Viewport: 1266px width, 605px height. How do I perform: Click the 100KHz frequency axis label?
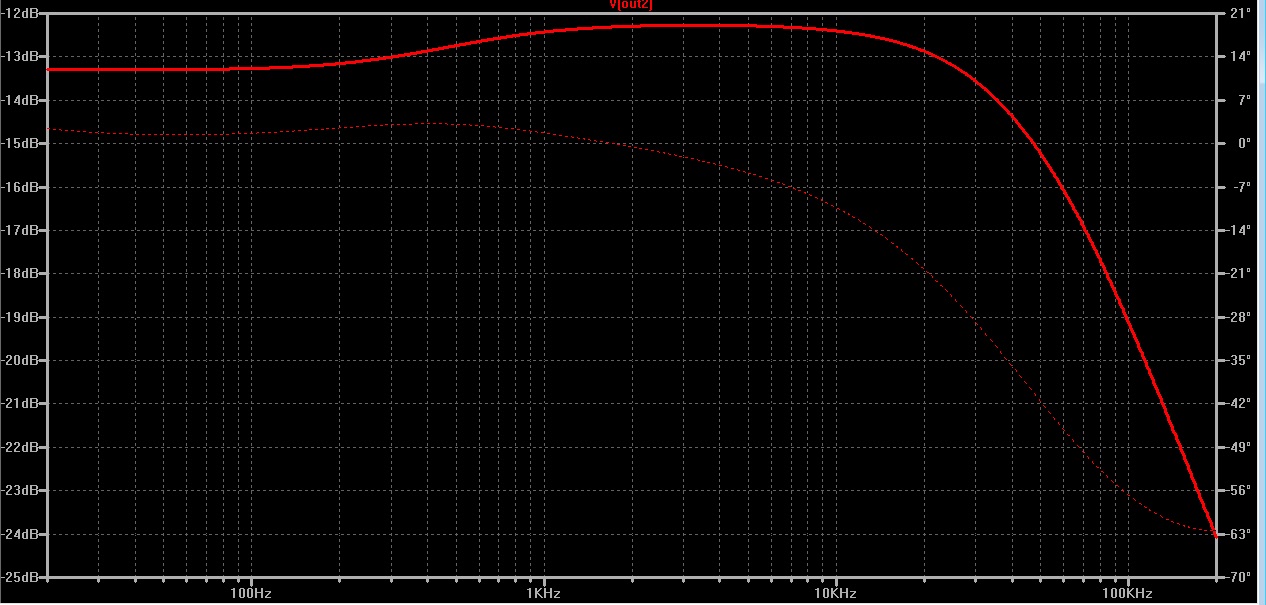point(1129,593)
